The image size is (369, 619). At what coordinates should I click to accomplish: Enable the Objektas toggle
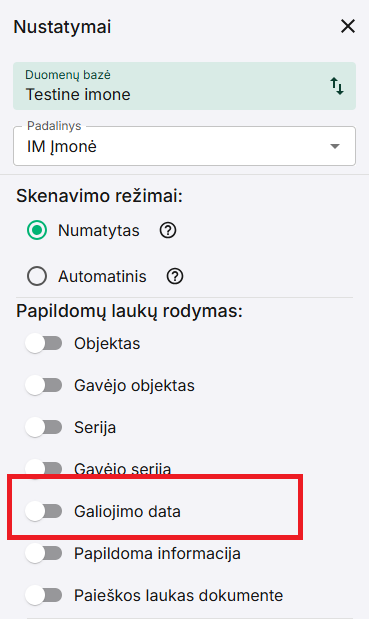click(44, 343)
